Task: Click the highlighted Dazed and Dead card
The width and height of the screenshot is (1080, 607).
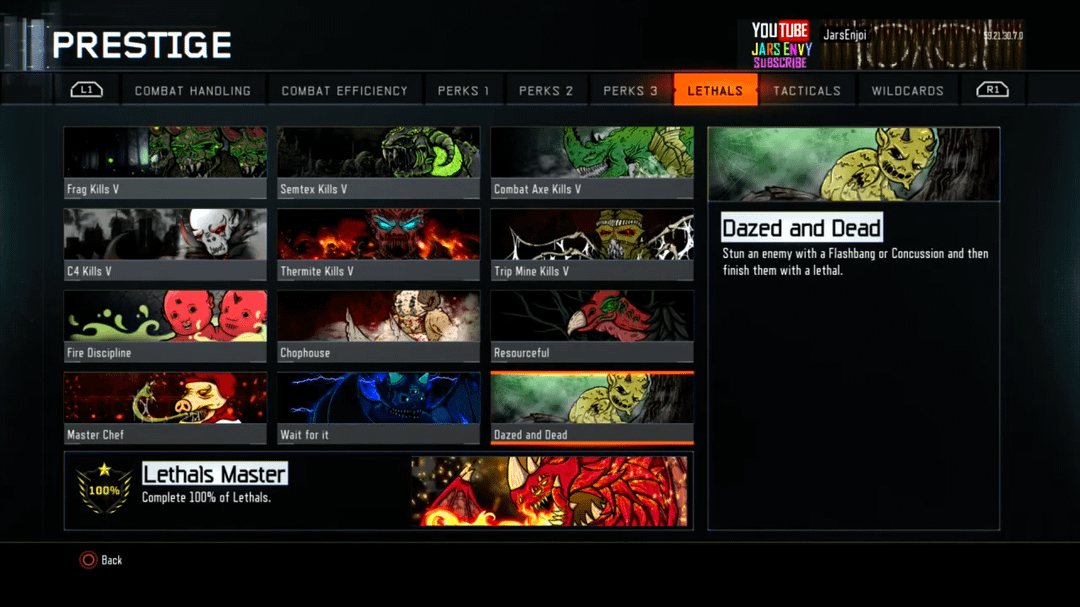Action: coord(592,408)
